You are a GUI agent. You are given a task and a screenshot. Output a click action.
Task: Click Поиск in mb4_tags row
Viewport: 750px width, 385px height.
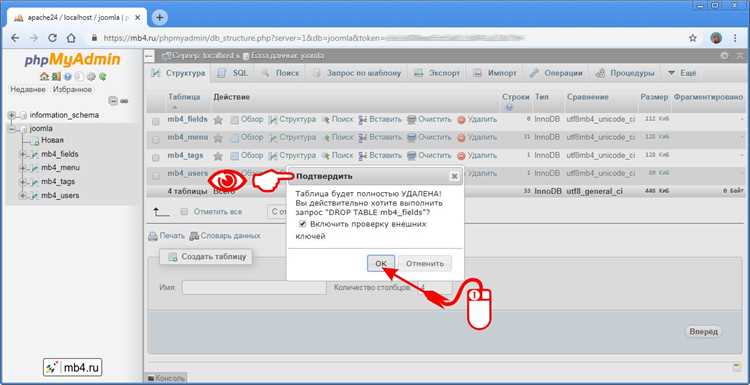338,155
